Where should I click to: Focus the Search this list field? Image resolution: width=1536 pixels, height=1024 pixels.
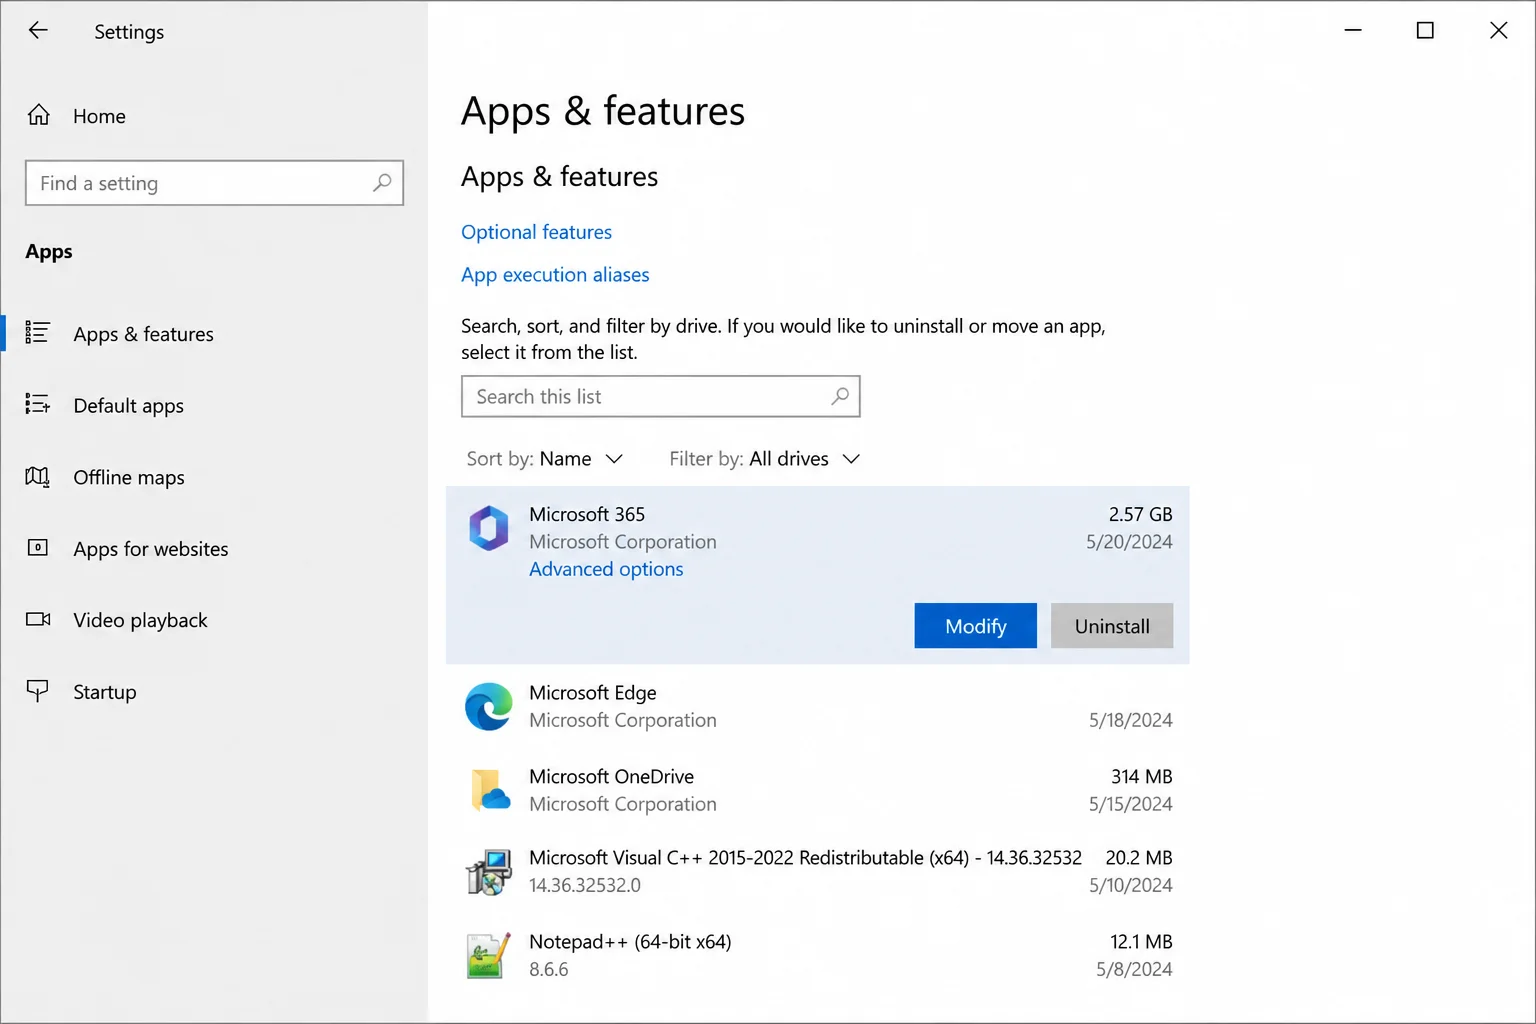[660, 396]
